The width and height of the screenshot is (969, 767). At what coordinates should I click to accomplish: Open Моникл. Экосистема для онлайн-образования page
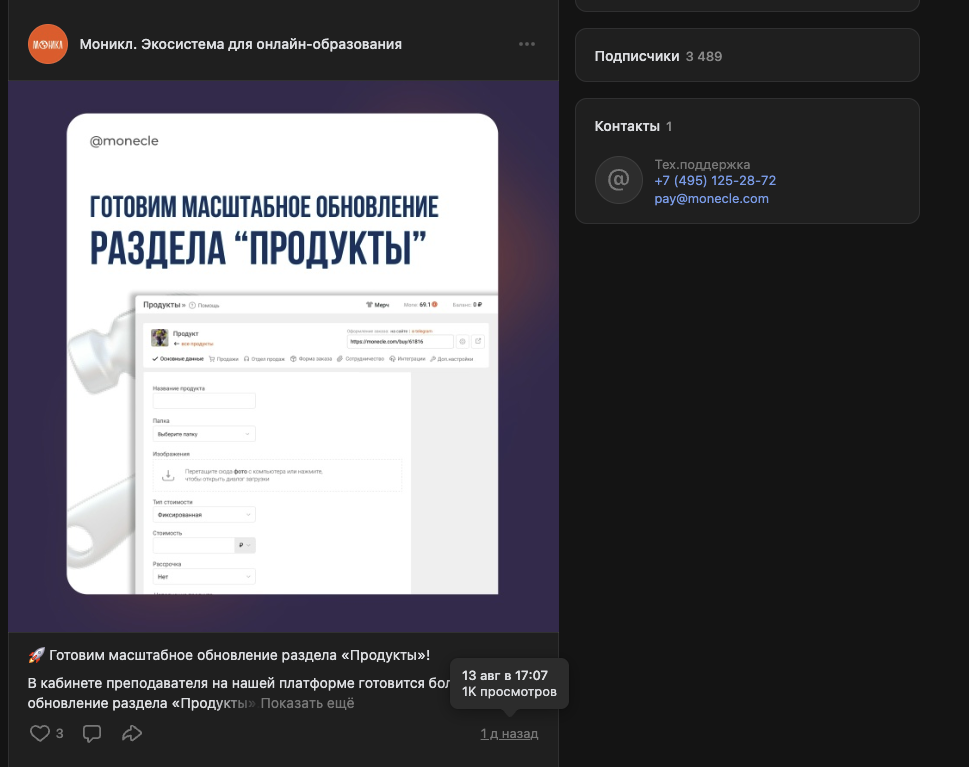pos(240,44)
